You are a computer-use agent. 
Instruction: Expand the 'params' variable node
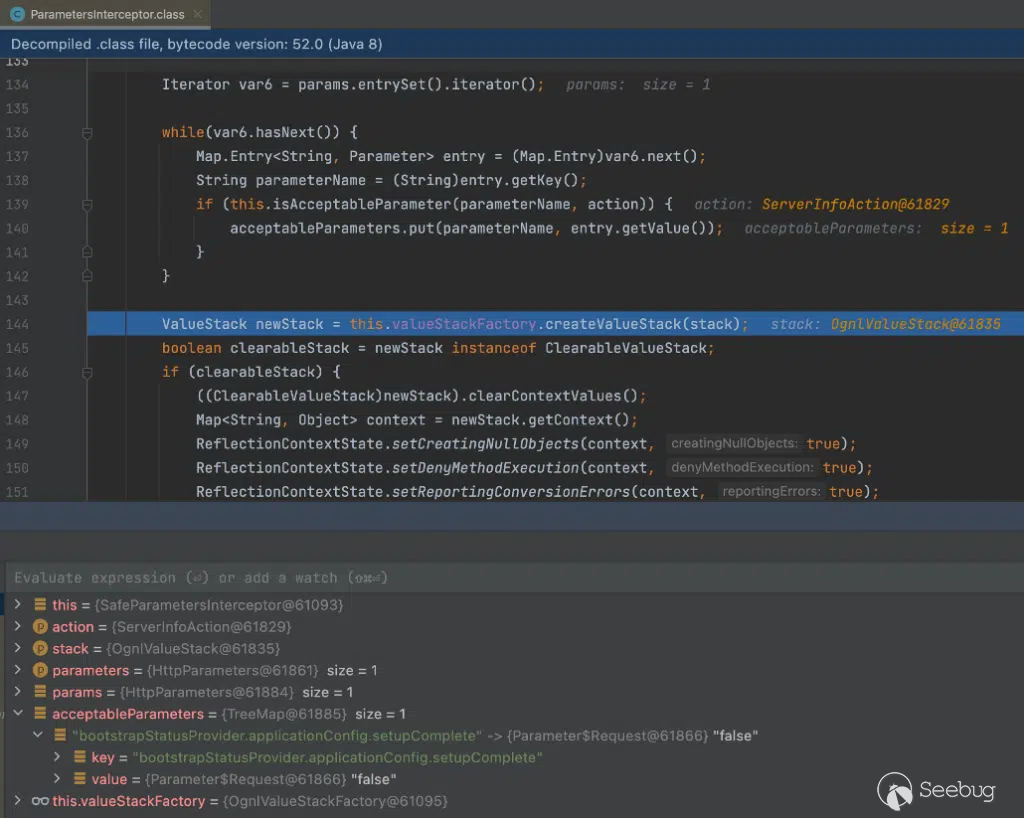[x=18, y=692]
